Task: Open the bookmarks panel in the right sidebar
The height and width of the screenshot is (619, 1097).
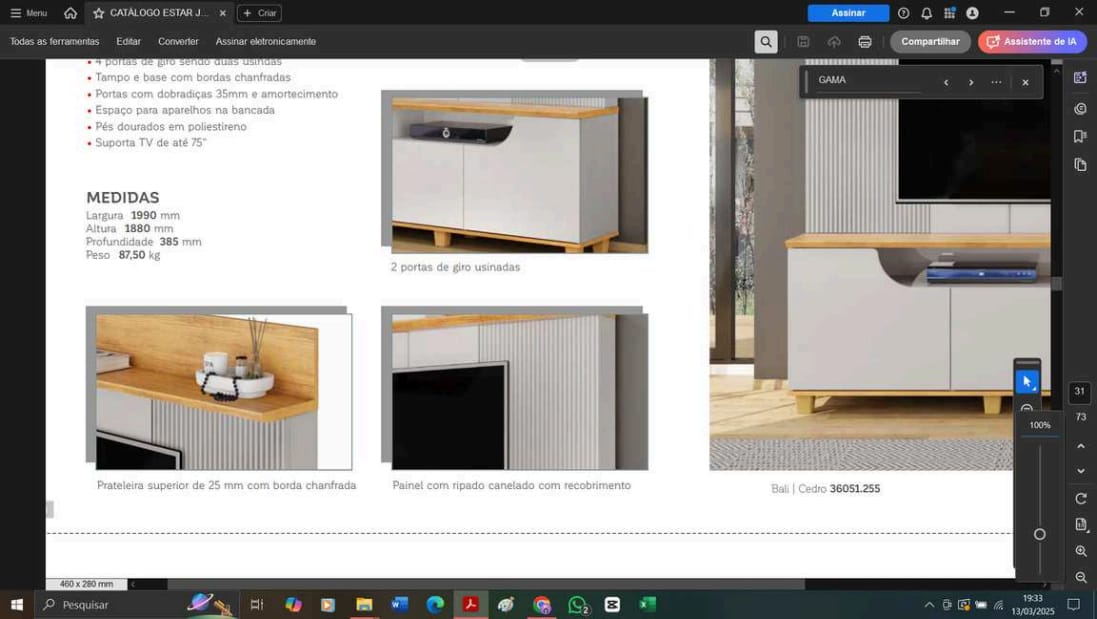Action: 1080,136
